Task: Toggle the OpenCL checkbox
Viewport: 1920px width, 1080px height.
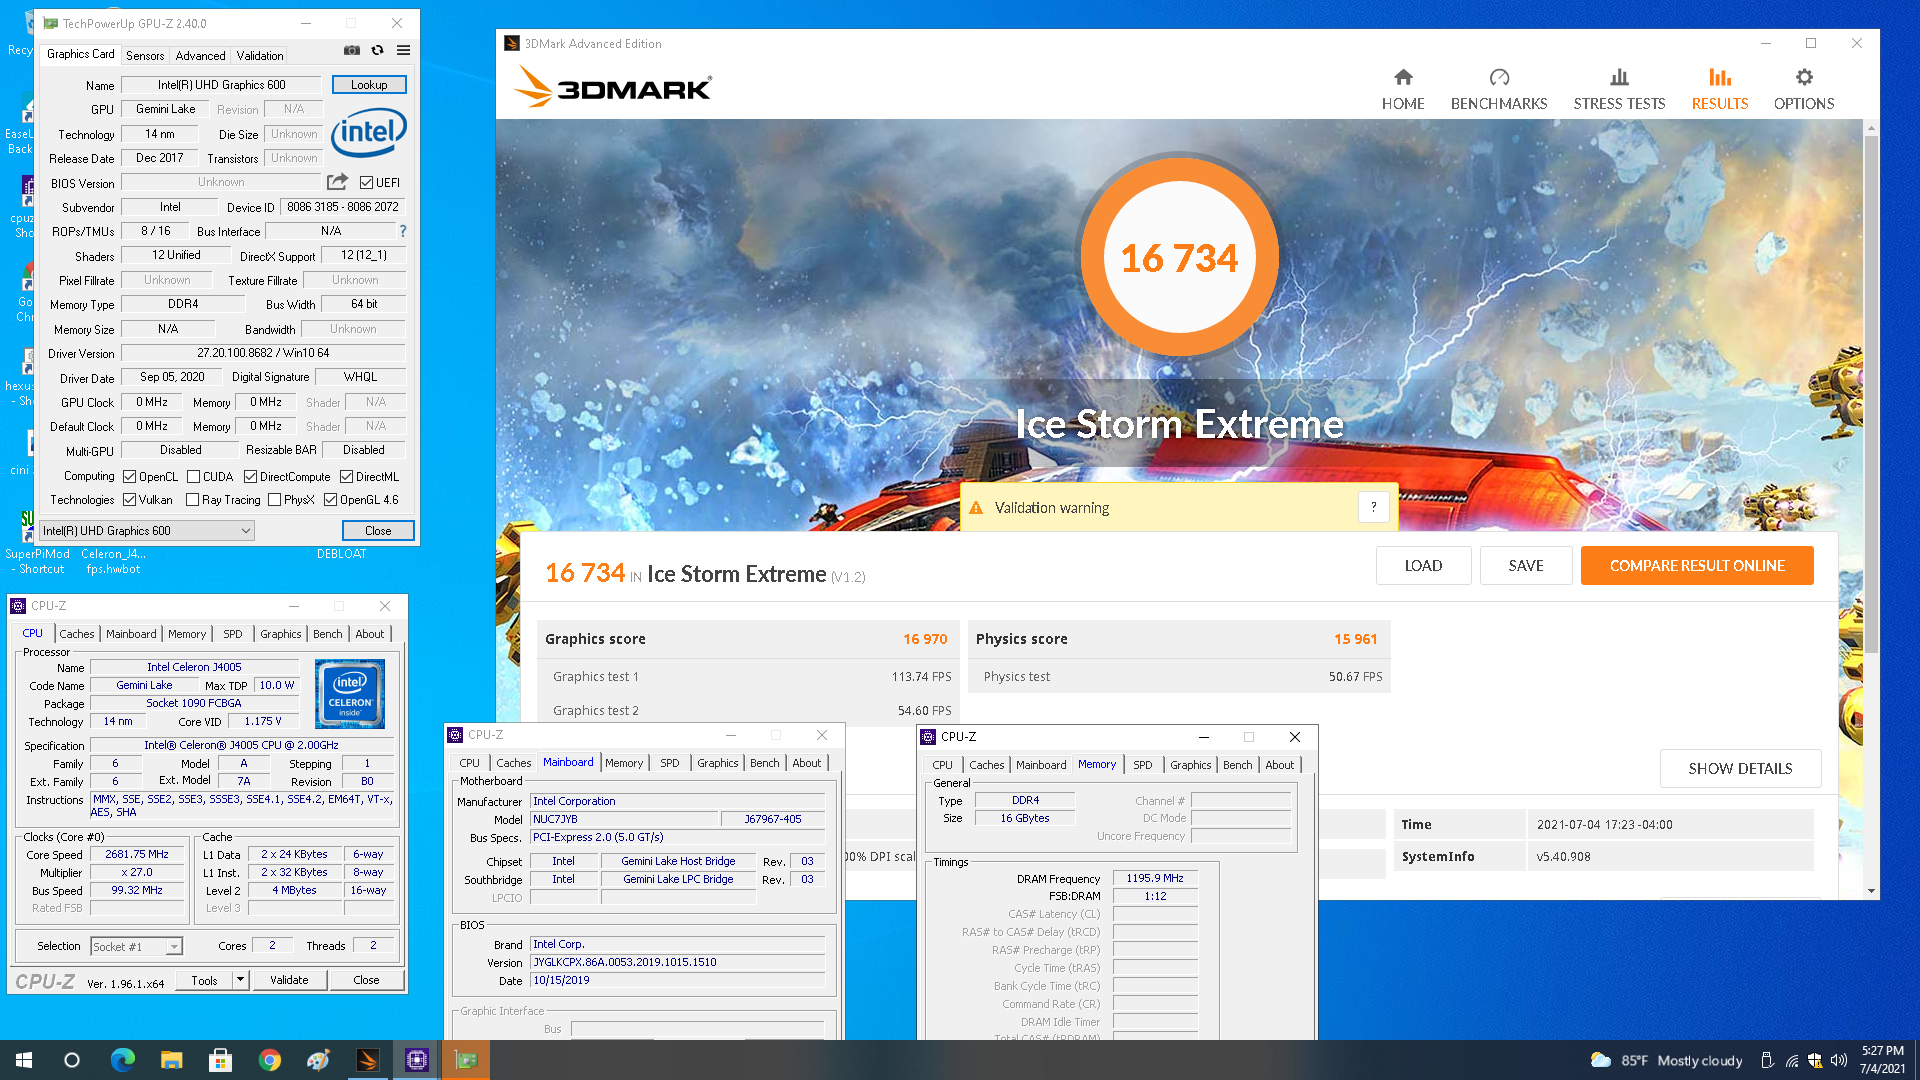Action: [130, 477]
